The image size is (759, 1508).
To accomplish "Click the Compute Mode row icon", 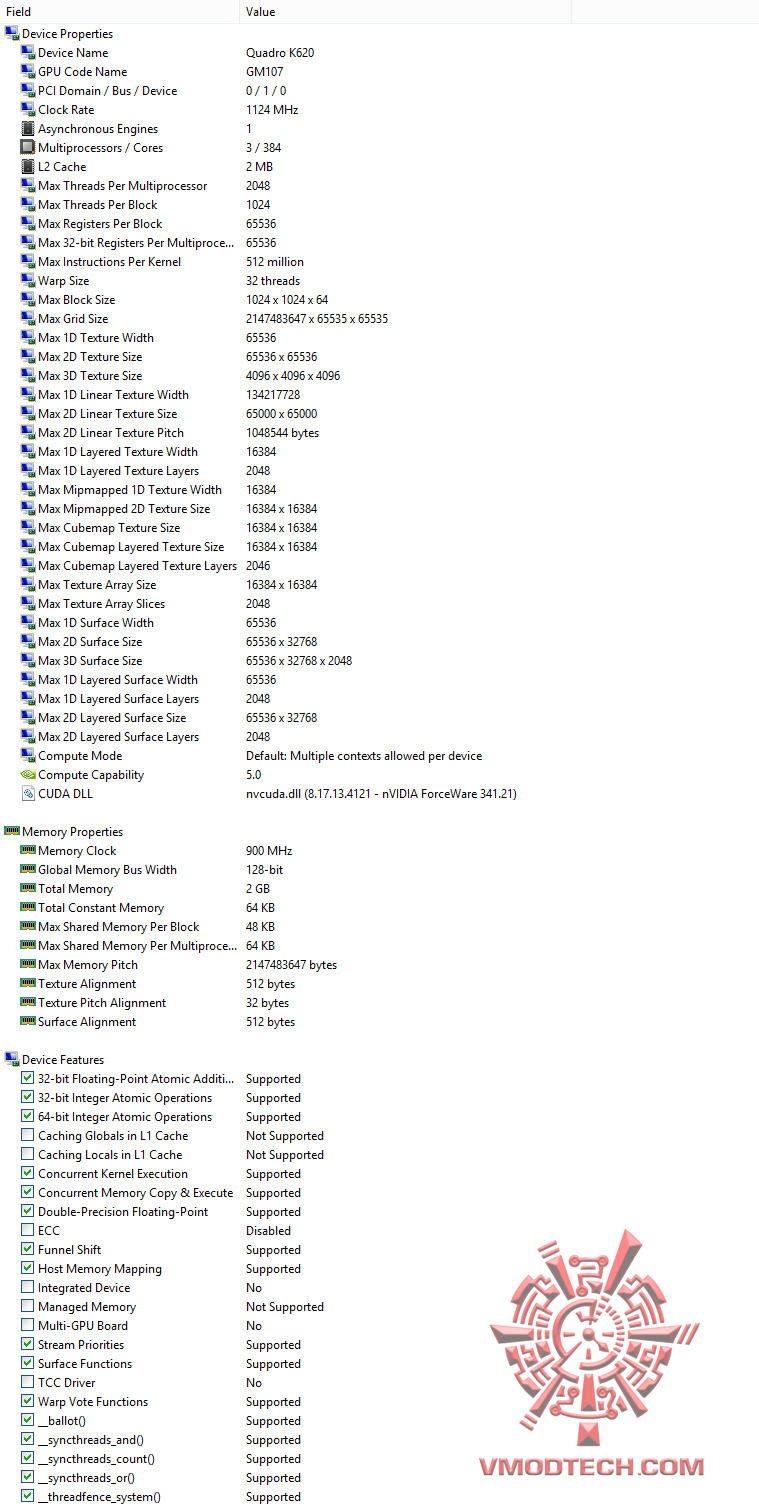I will coord(28,755).
